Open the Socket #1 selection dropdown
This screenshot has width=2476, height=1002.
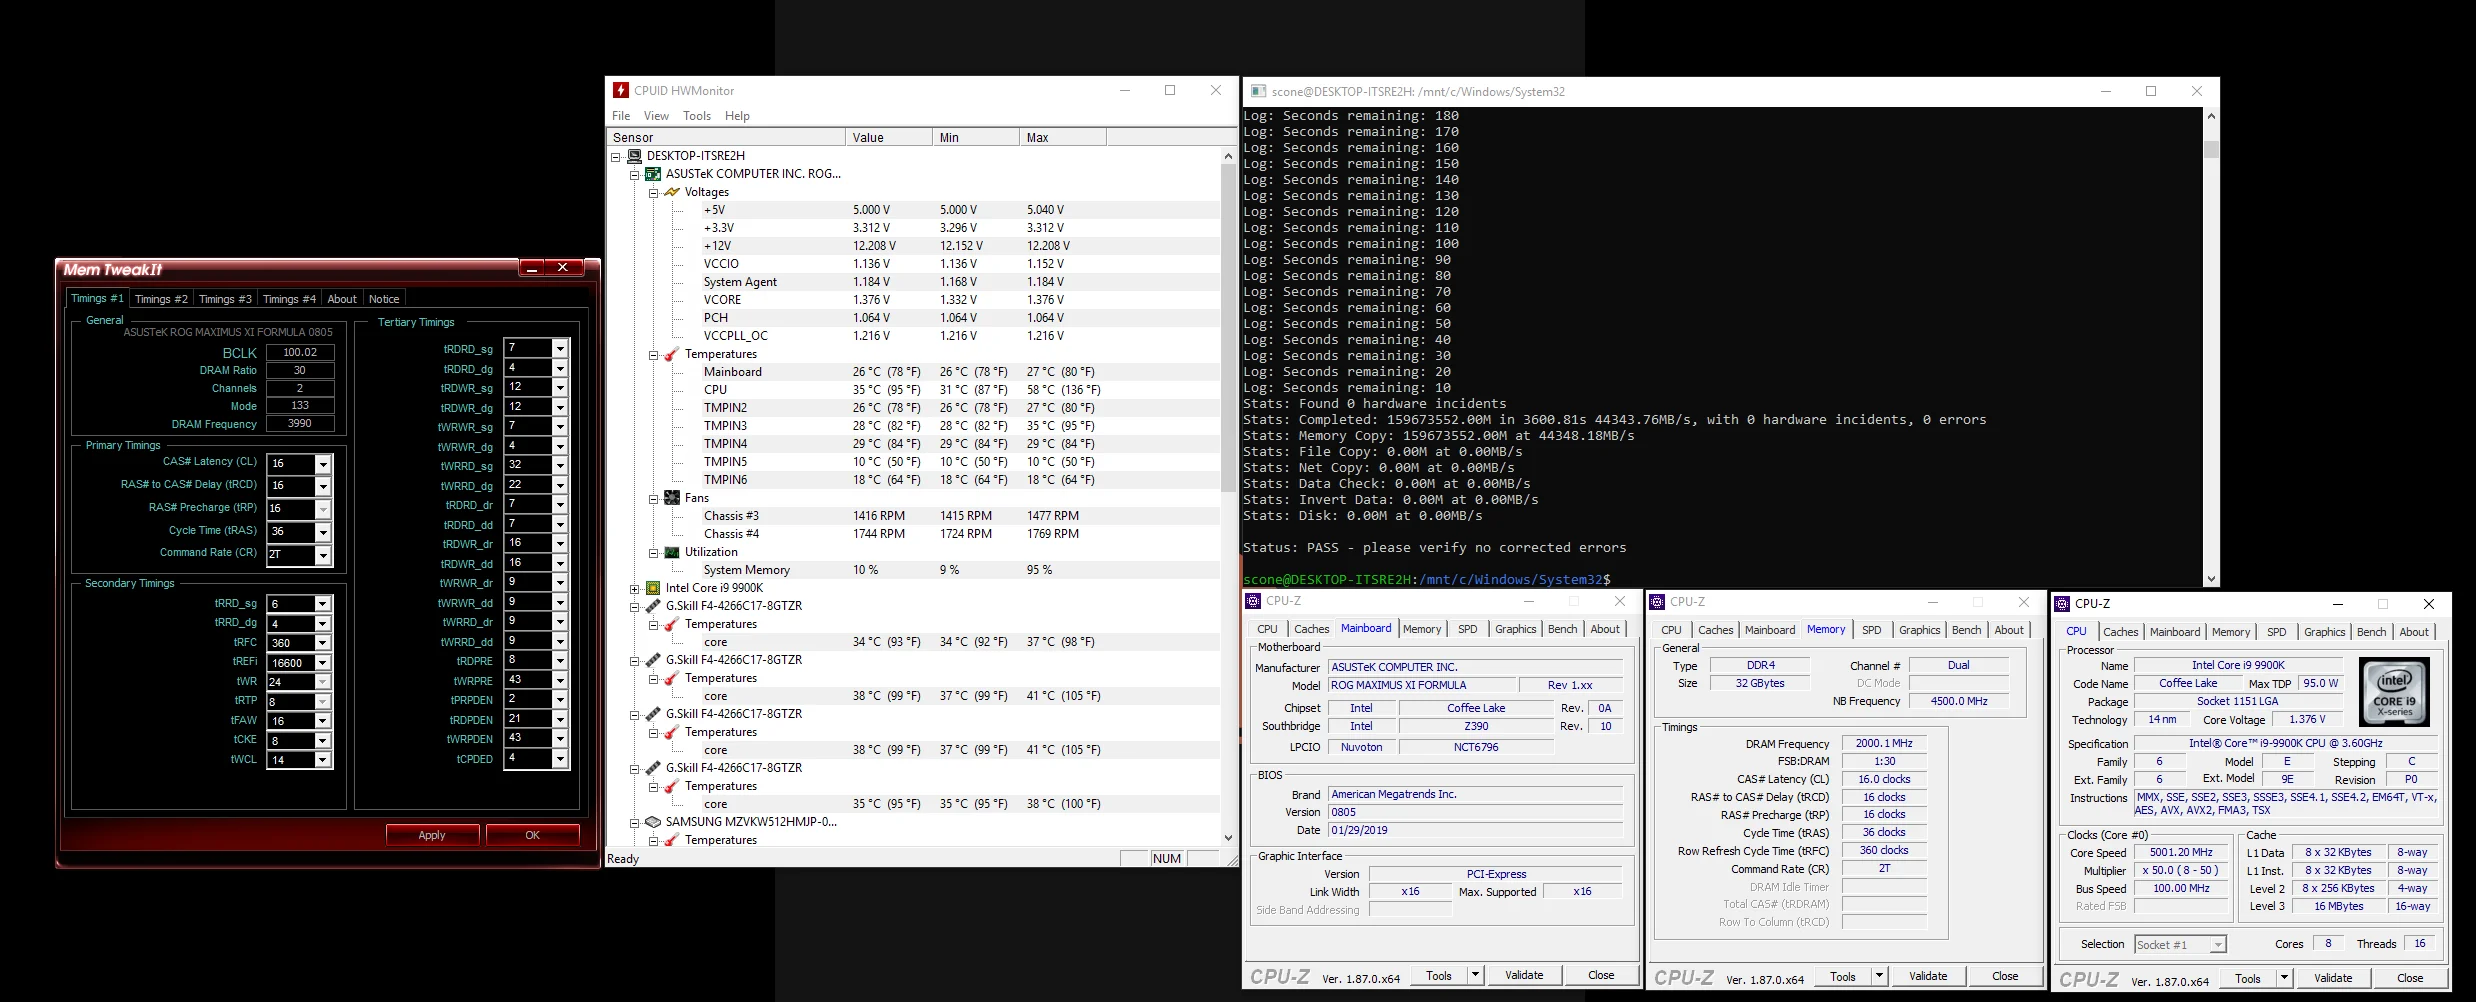click(x=2218, y=945)
